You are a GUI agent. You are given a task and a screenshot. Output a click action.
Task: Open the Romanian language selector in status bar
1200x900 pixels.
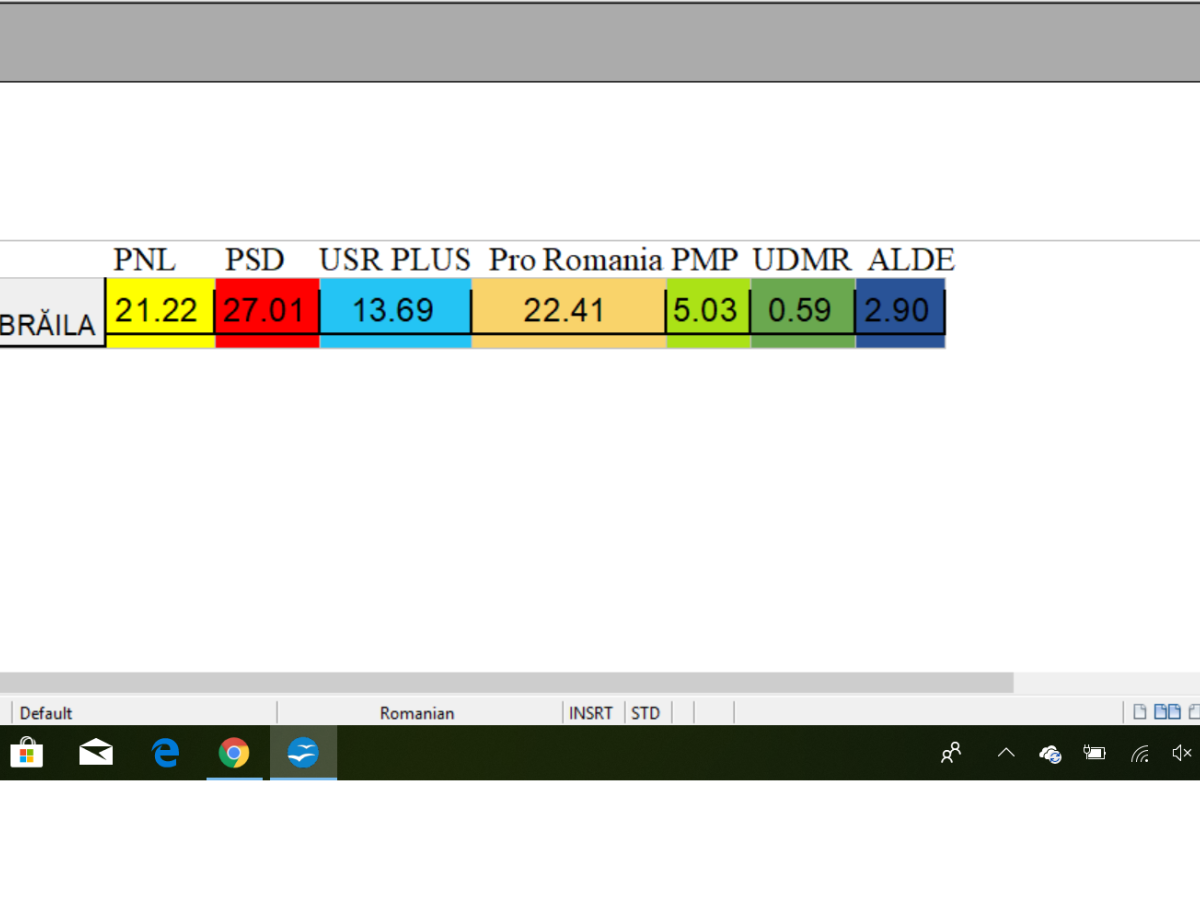point(417,713)
